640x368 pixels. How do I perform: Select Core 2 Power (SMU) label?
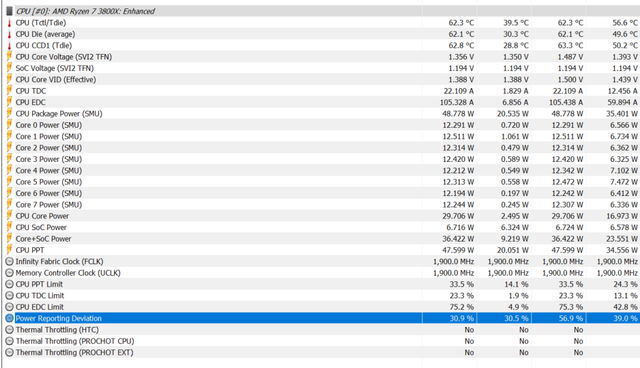(x=49, y=148)
